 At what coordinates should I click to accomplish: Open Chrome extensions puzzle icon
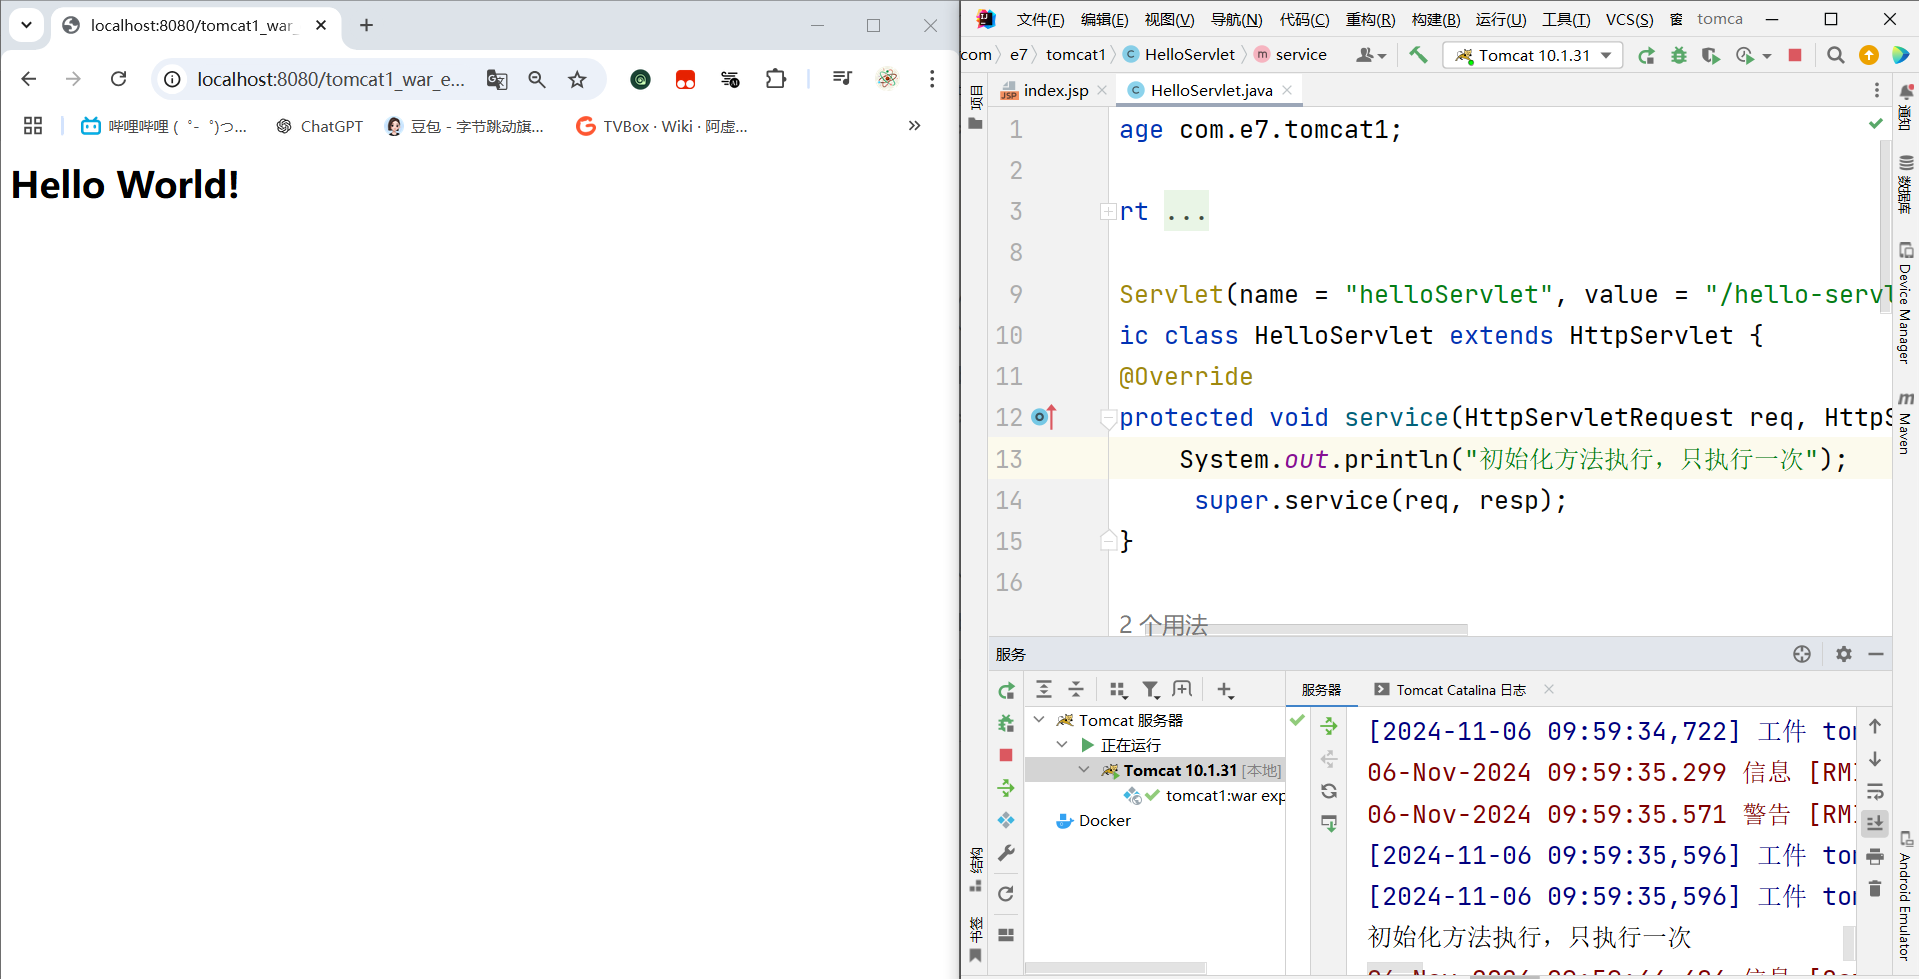(x=776, y=79)
